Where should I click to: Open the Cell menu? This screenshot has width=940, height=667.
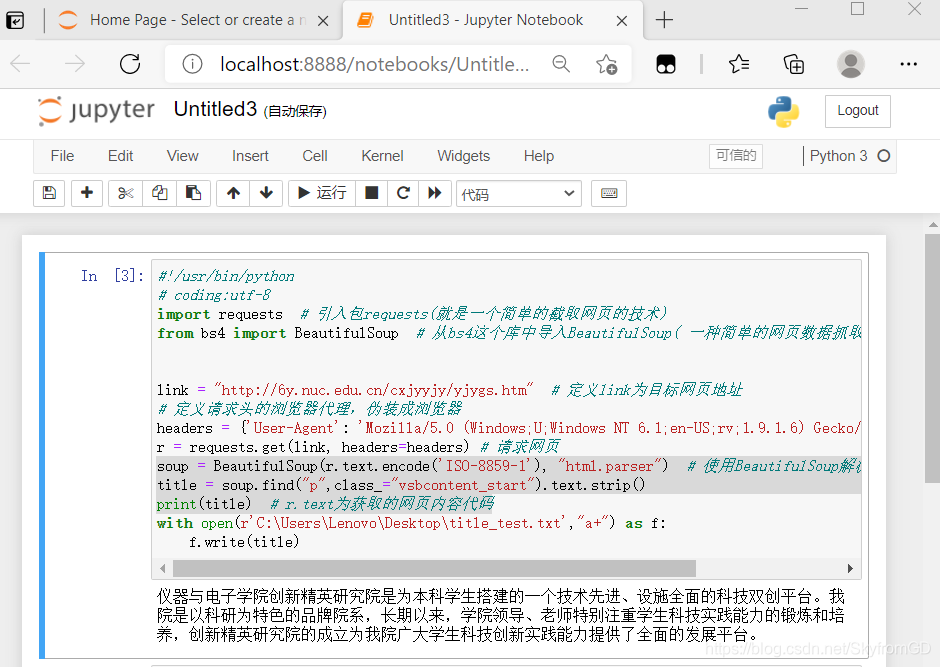tap(315, 156)
